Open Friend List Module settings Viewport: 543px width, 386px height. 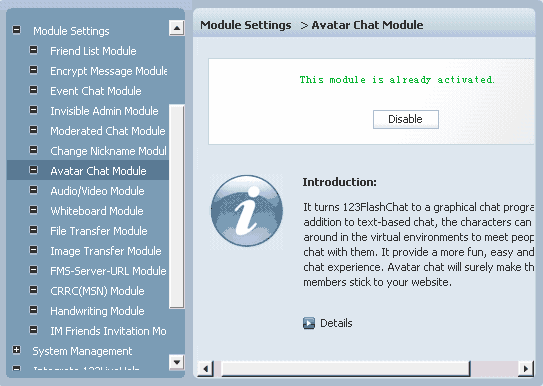(x=93, y=51)
